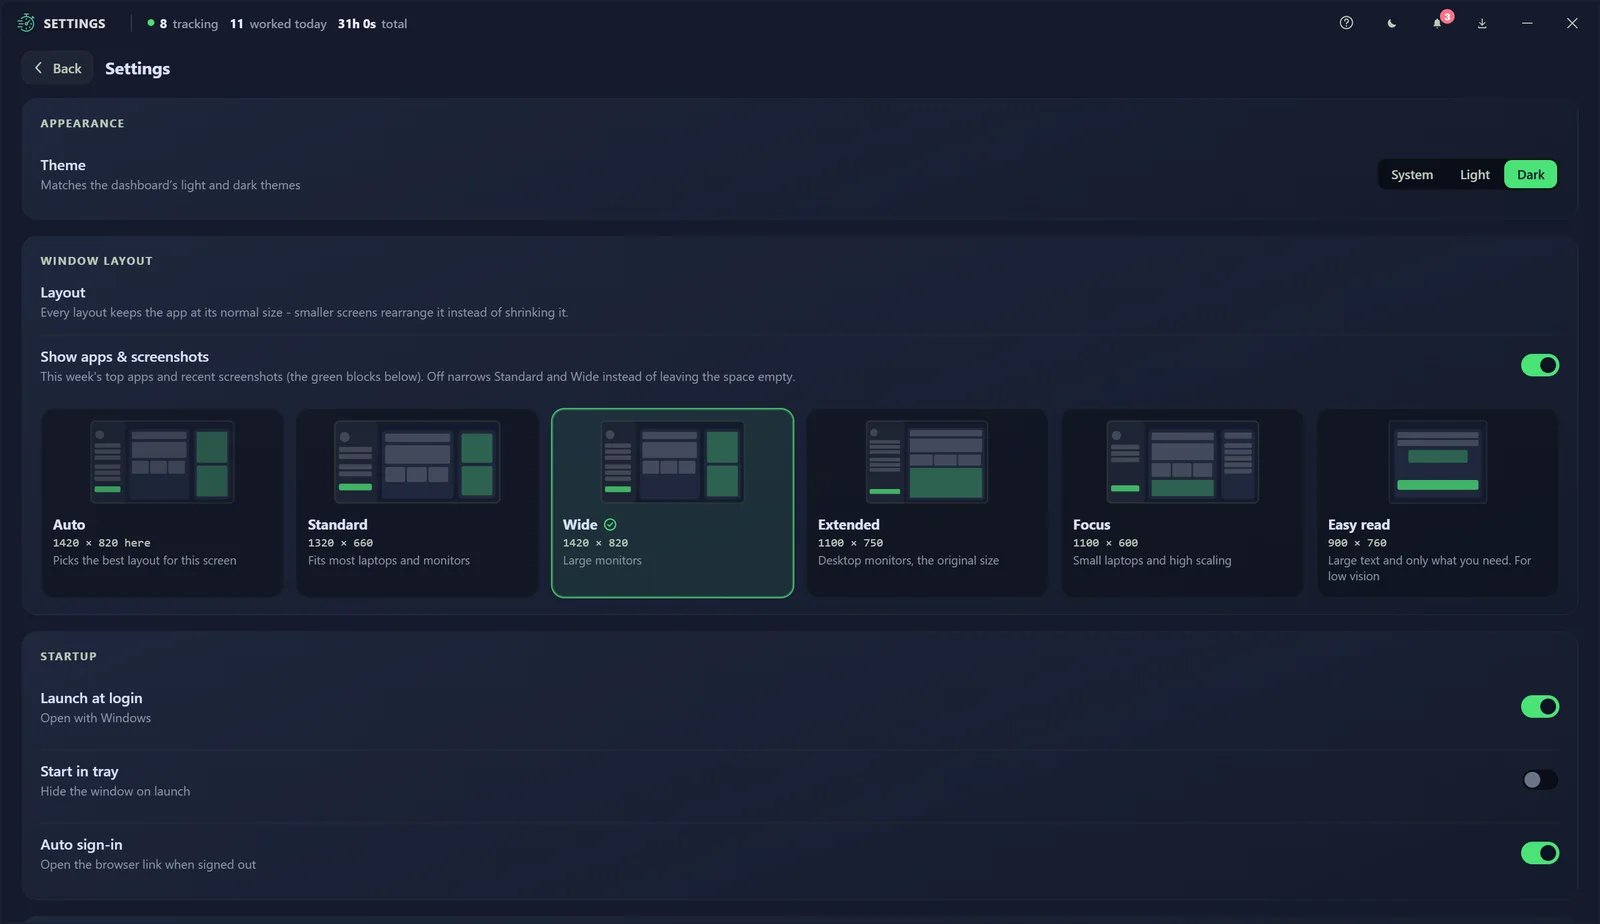The width and height of the screenshot is (1600, 924).
Task: Click 'Desktop monitors, the original size' text
Action: click(908, 560)
